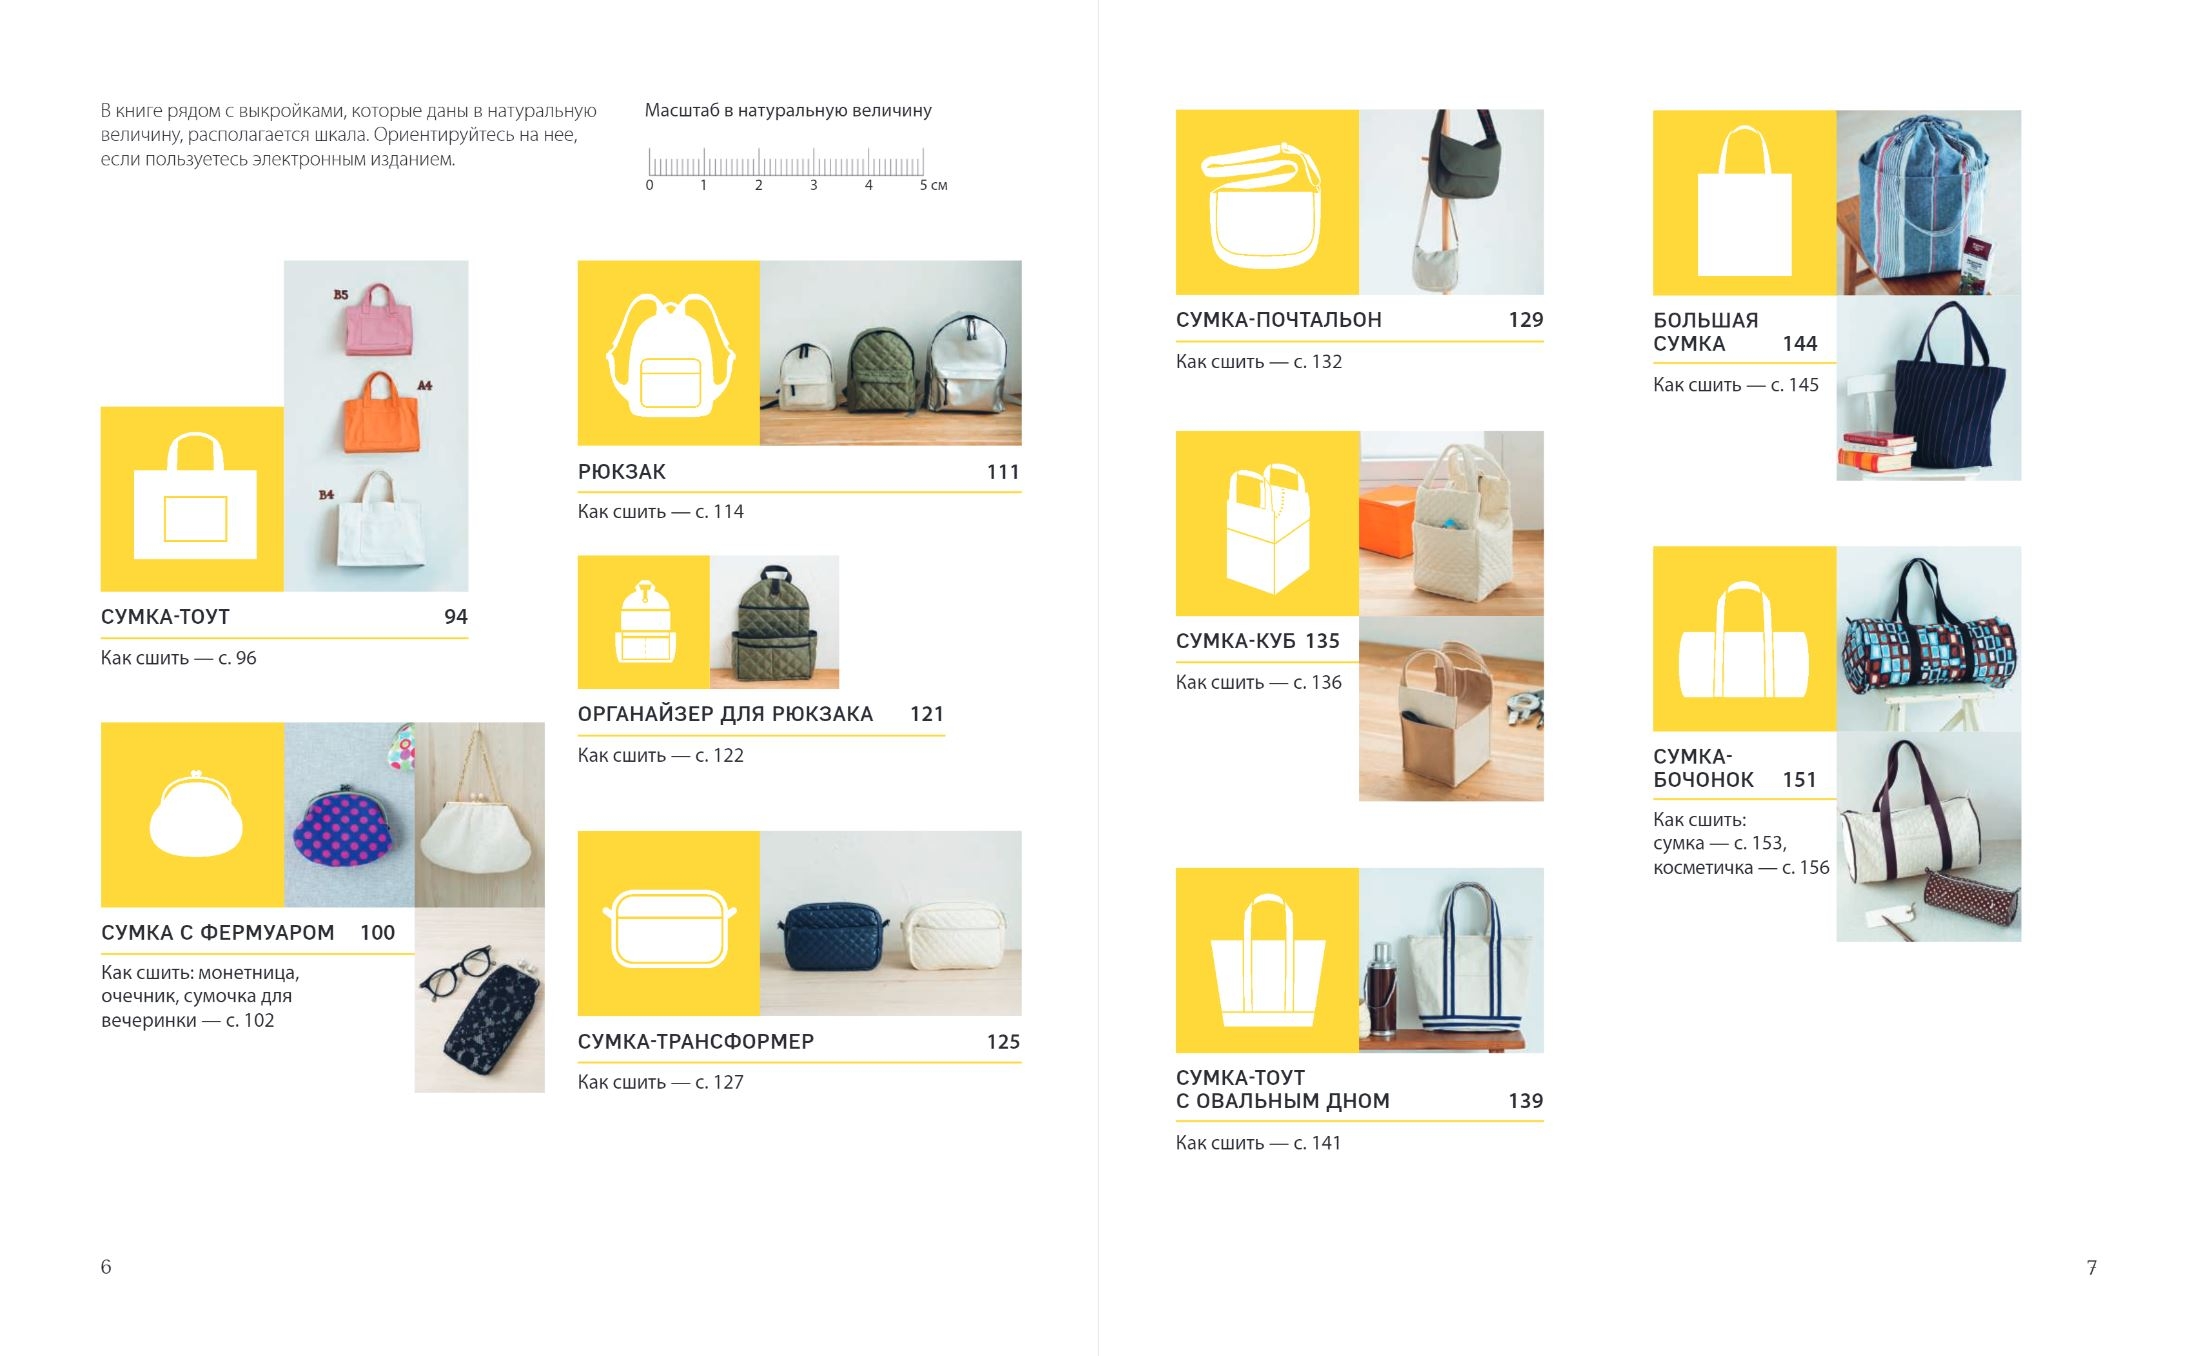Click the backpack icon on yellow square
The width and height of the screenshot is (2194, 1356).
click(x=669, y=353)
